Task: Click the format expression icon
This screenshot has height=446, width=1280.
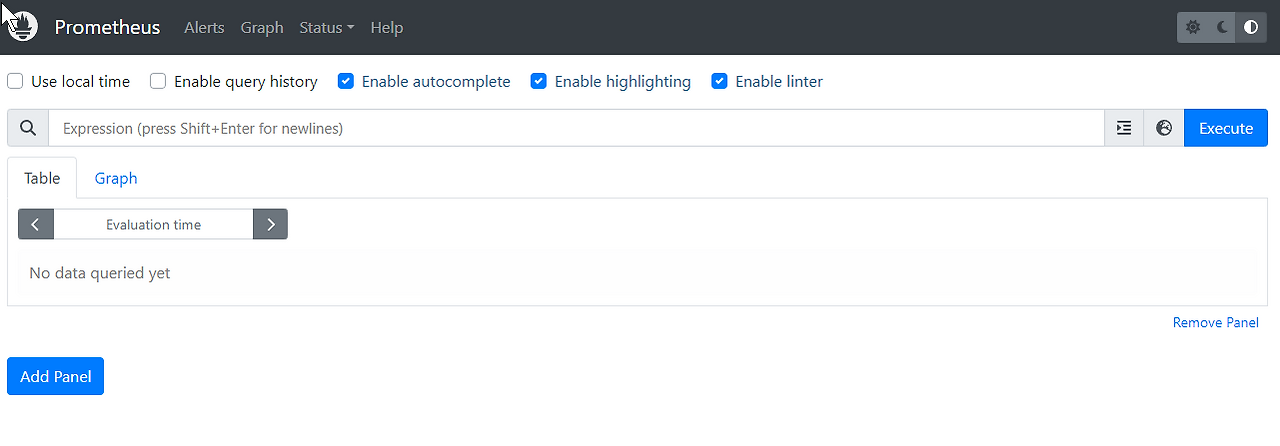Action: pyautogui.click(x=1124, y=128)
